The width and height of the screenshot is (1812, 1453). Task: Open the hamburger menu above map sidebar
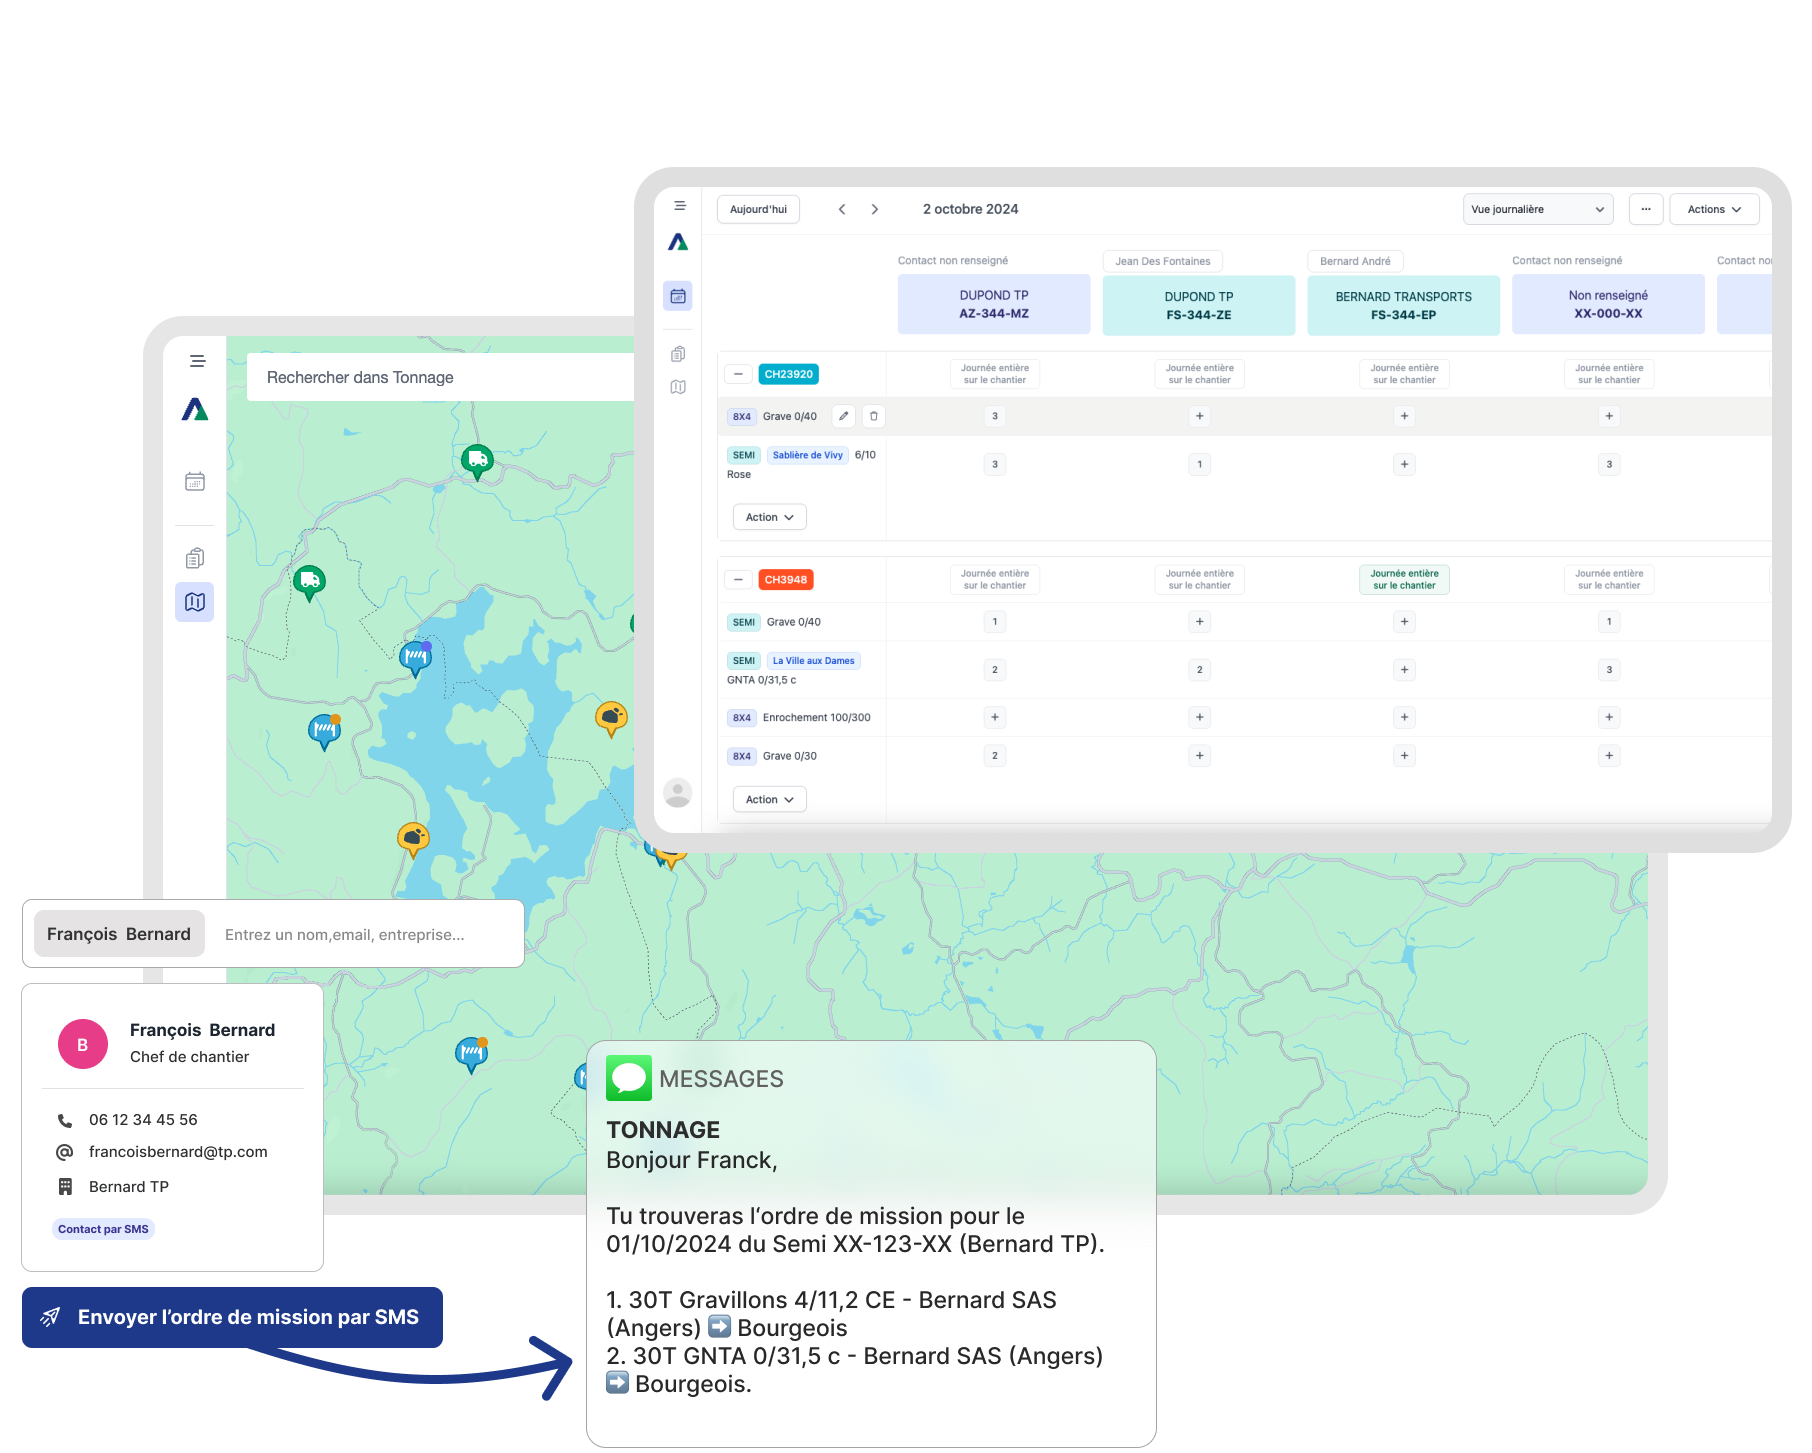tap(198, 361)
